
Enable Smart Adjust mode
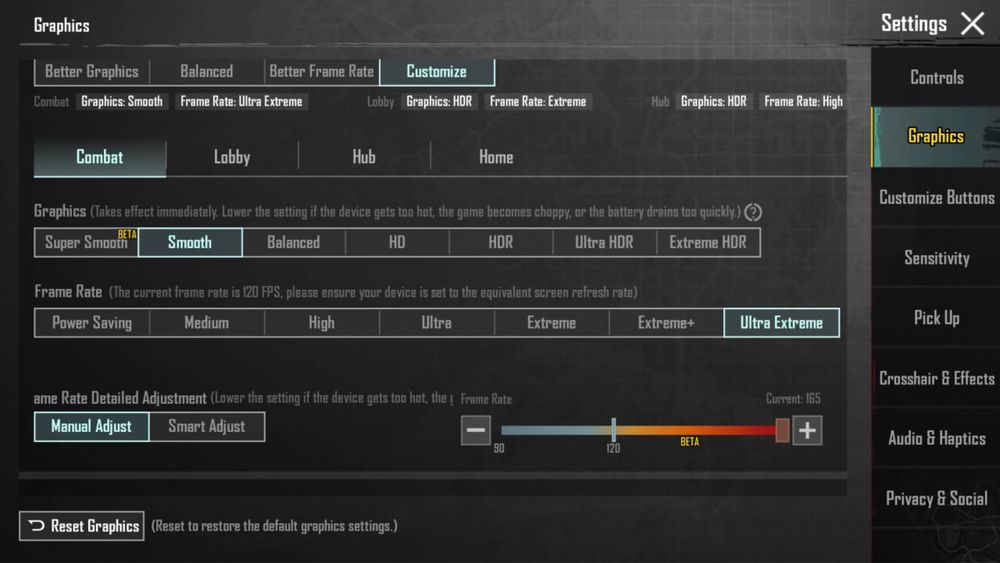pos(207,427)
